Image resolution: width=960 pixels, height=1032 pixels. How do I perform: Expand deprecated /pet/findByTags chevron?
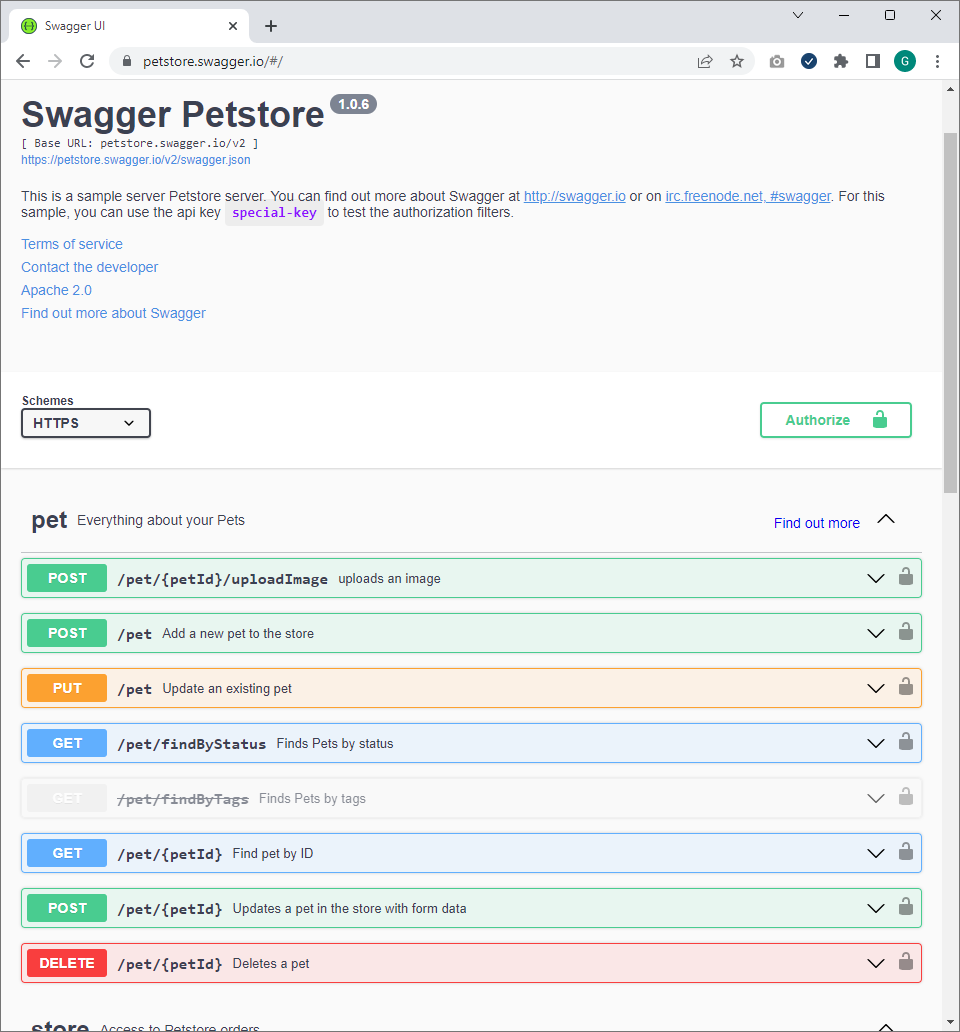(x=876, y=798)
